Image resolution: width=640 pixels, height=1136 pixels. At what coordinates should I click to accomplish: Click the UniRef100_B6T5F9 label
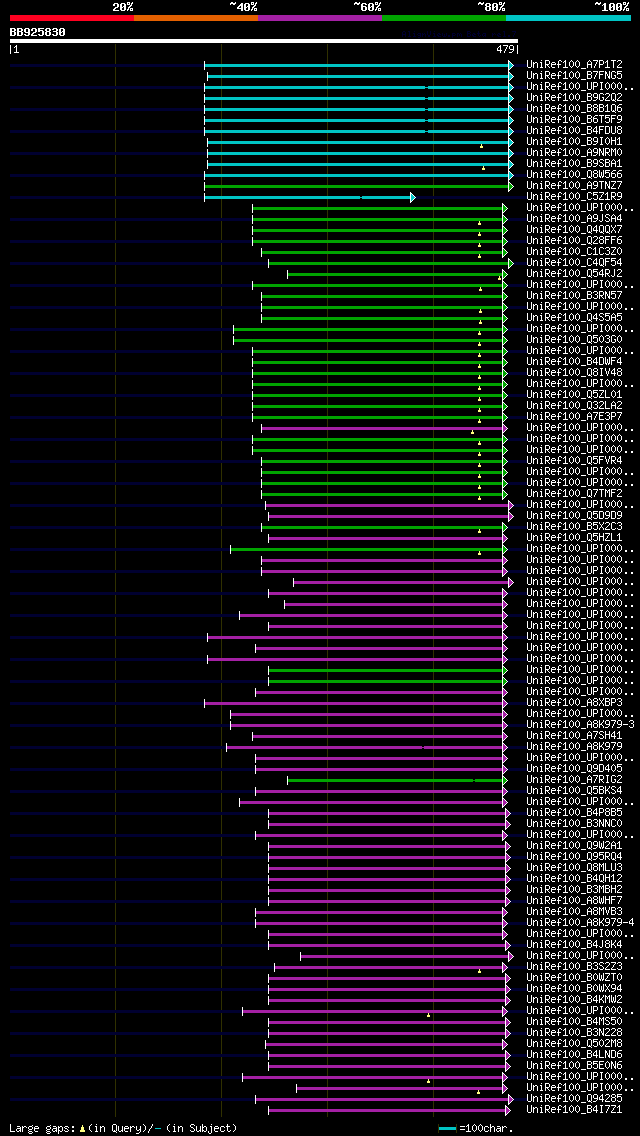click(x=574, y=120)
